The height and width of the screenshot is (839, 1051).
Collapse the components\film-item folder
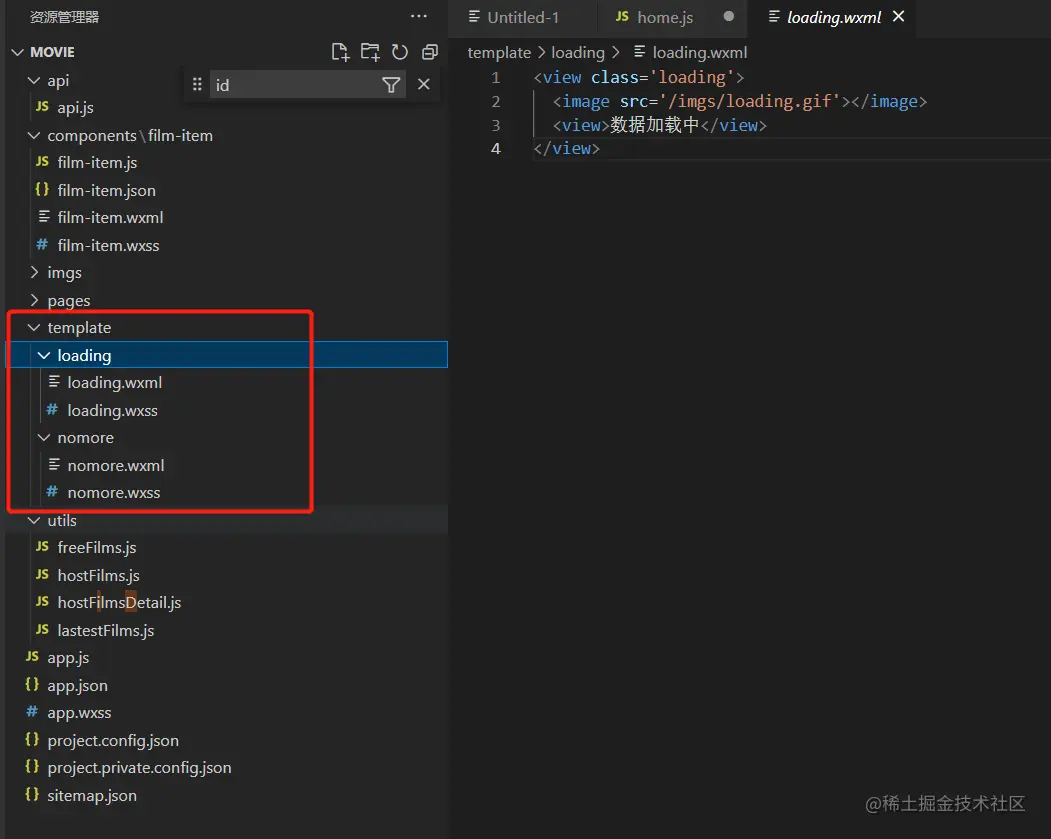pyautogui.click(x=34, y=135)
